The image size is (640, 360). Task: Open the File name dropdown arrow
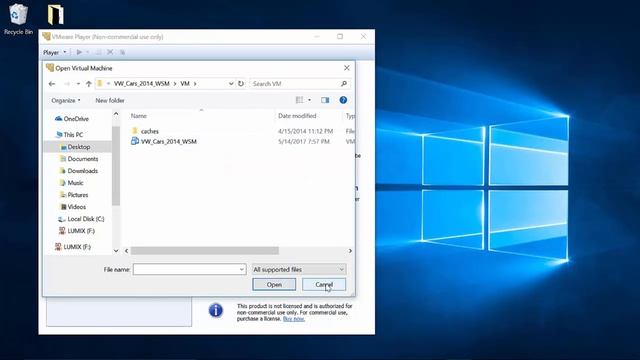coord(242,269)
